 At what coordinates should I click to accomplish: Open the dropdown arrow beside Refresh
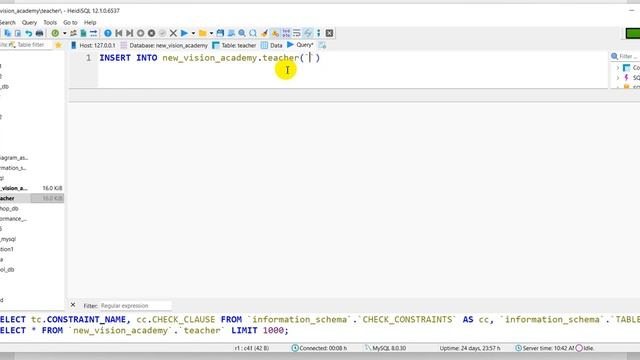(64, 33)
